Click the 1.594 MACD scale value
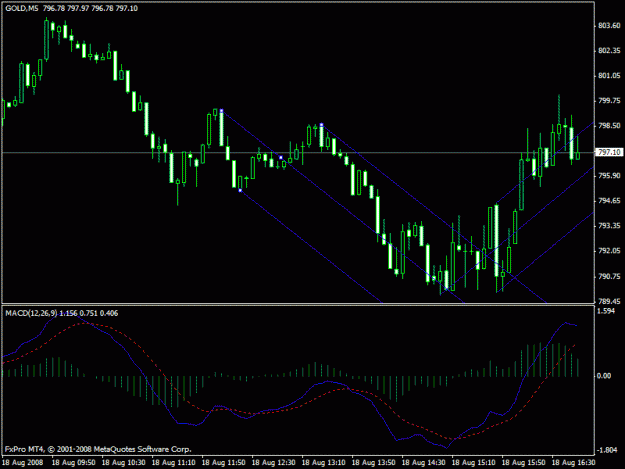This screenshot has width=625, height=469. pyautogui.click(x=606, y=311)
